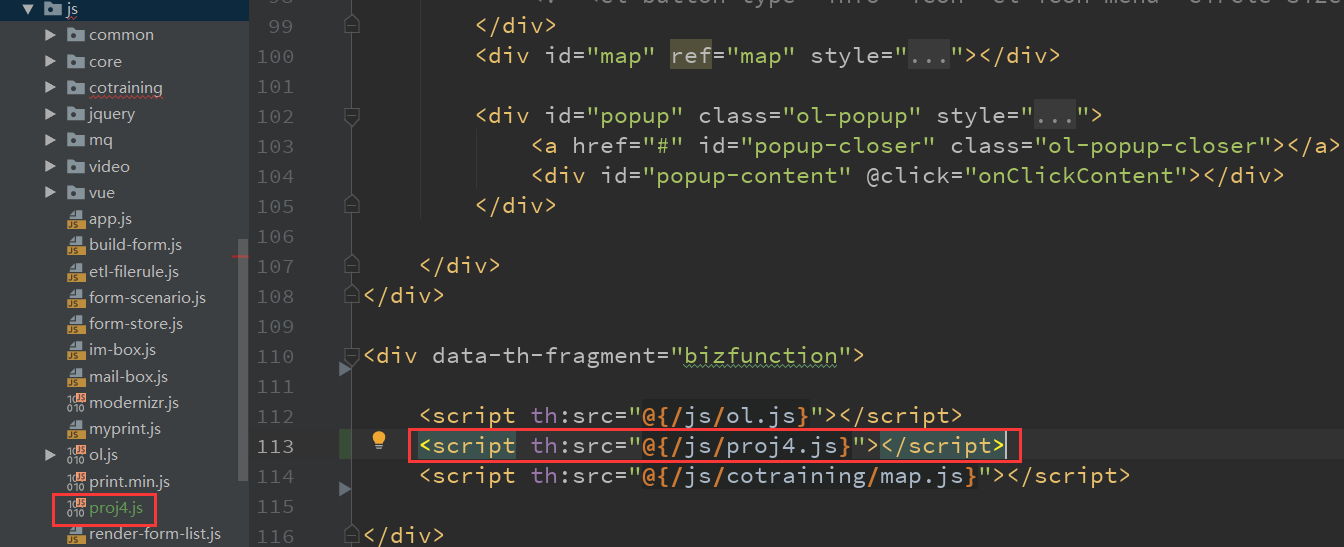Fold the bizfunction div at line 110
This screenshot has width=1344, height=547.
(350, 356)
